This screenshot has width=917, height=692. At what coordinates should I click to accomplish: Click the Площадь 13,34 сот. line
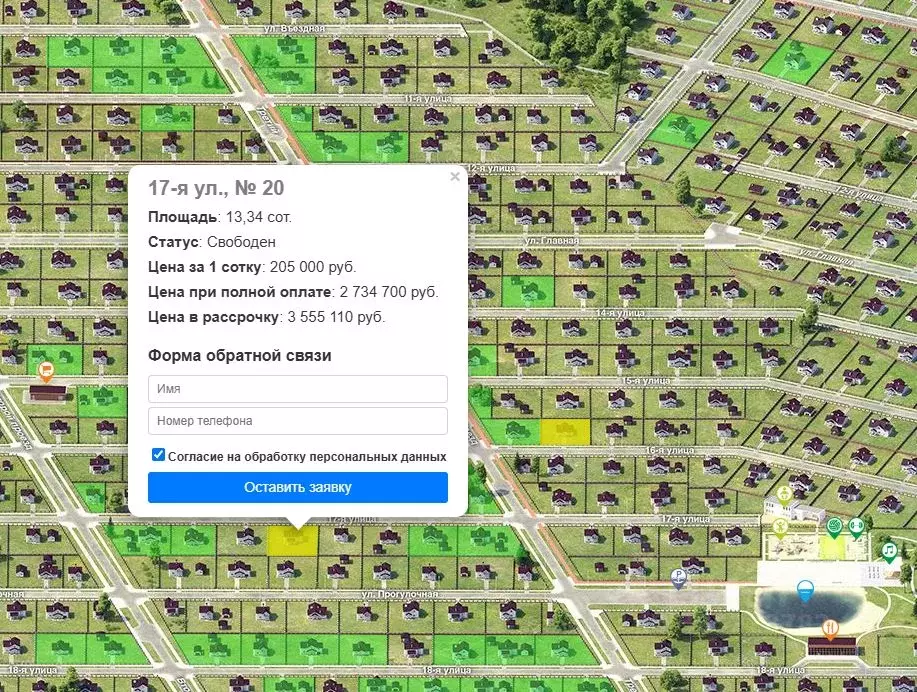click(x=220, y=217)
